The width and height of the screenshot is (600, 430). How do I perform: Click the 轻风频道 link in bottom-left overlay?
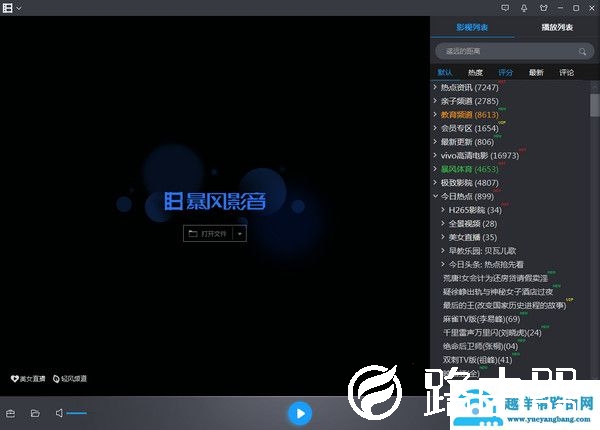(x=70, y=379)
